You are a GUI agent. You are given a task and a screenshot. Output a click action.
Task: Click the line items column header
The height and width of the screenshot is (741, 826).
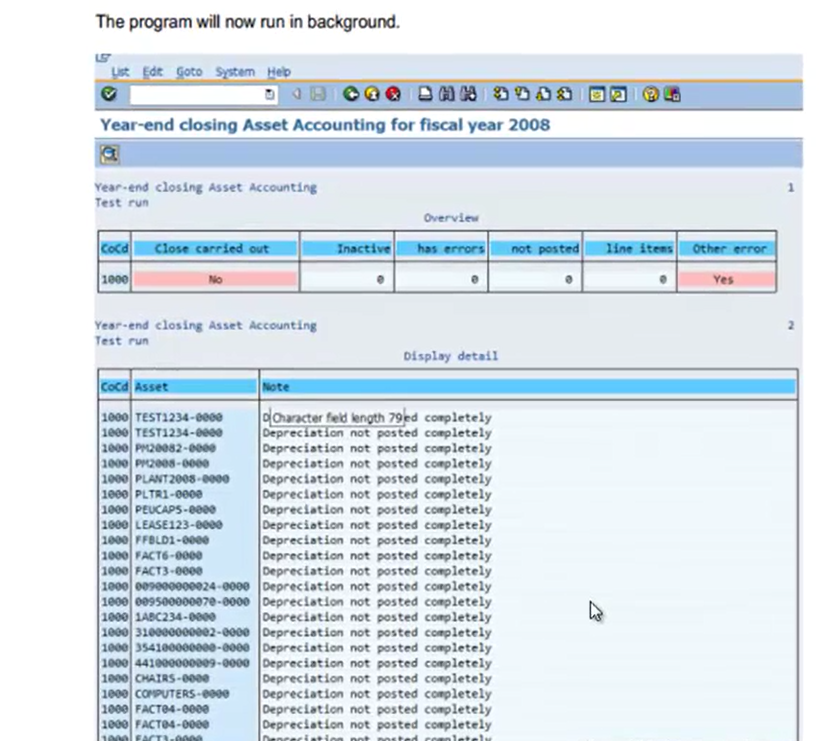pyautogui.click(x=630, y=249)
